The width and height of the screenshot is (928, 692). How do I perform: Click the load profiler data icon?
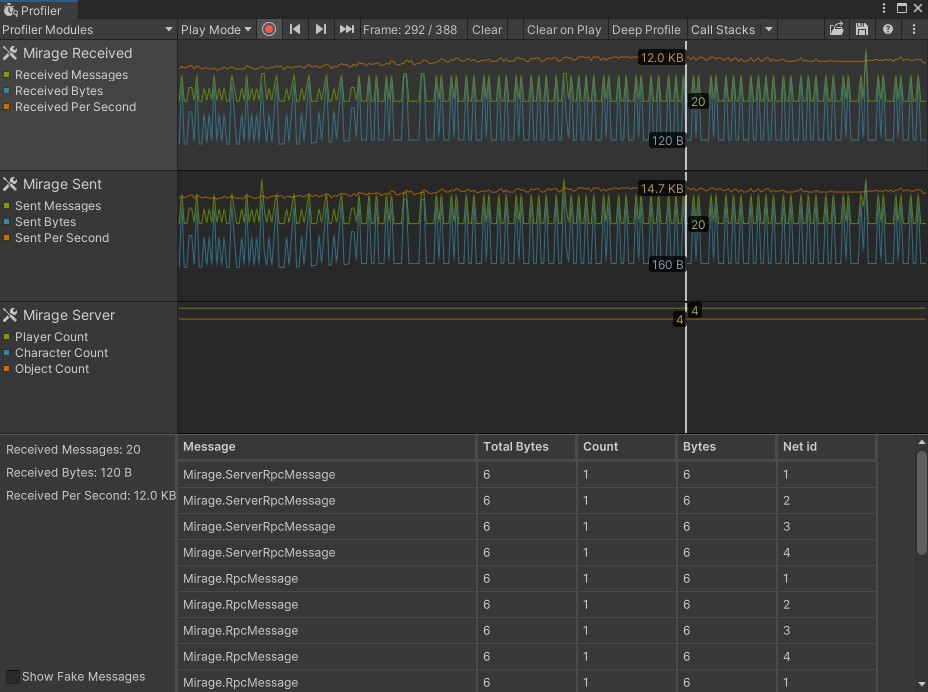coord(836,30)
